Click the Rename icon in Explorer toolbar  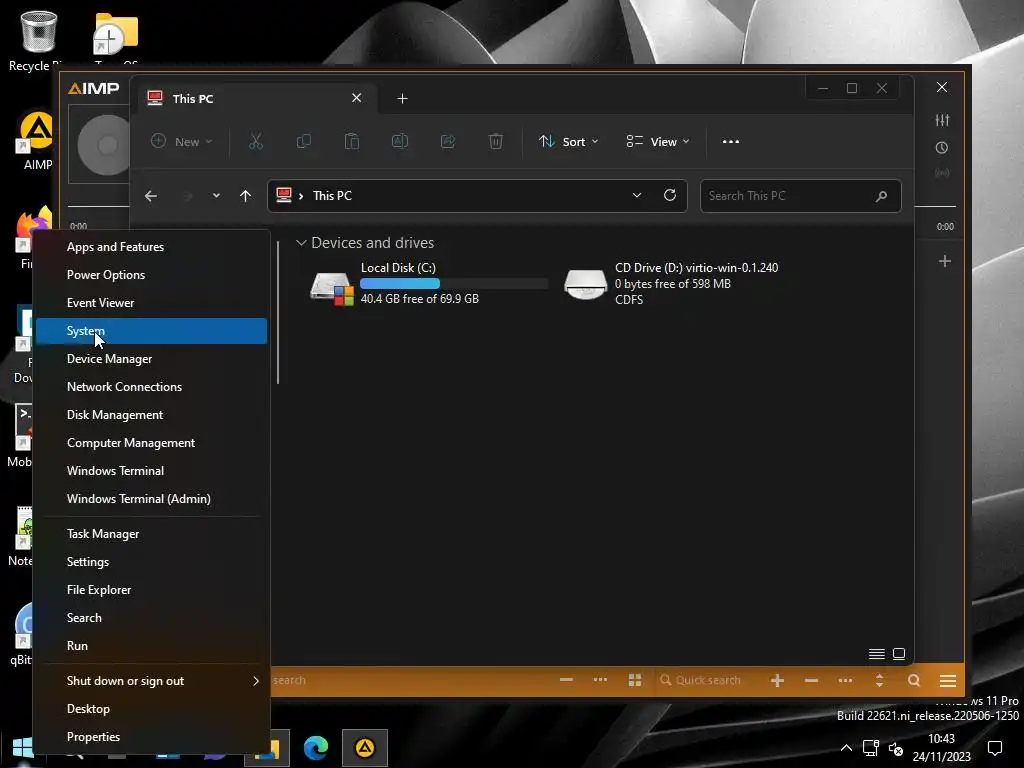(400, 142)
